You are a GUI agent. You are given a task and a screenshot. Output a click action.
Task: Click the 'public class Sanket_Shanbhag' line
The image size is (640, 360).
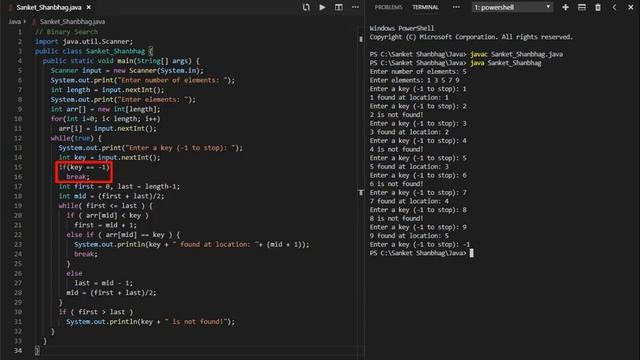point(94,51)
